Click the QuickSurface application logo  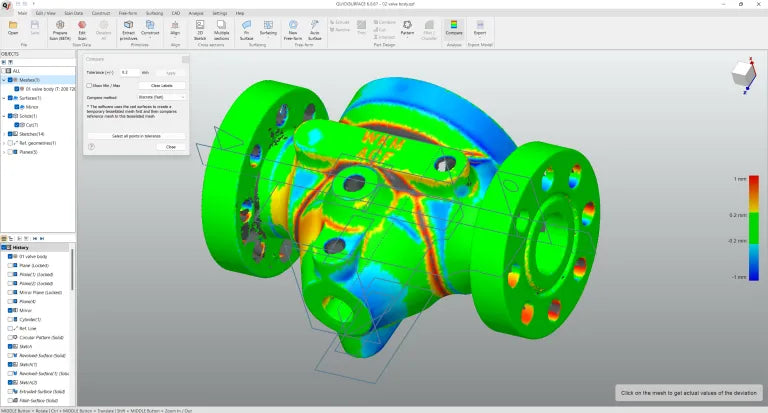pyautogui.click(x=6, y=5)
